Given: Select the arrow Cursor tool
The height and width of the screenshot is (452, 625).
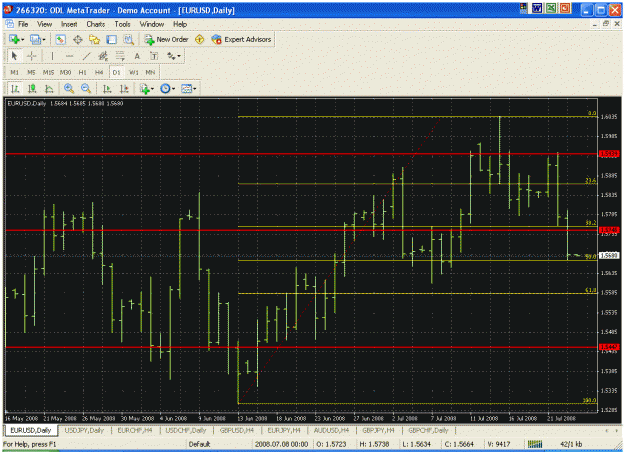Looking at the screenshot, I should [14, 56].
